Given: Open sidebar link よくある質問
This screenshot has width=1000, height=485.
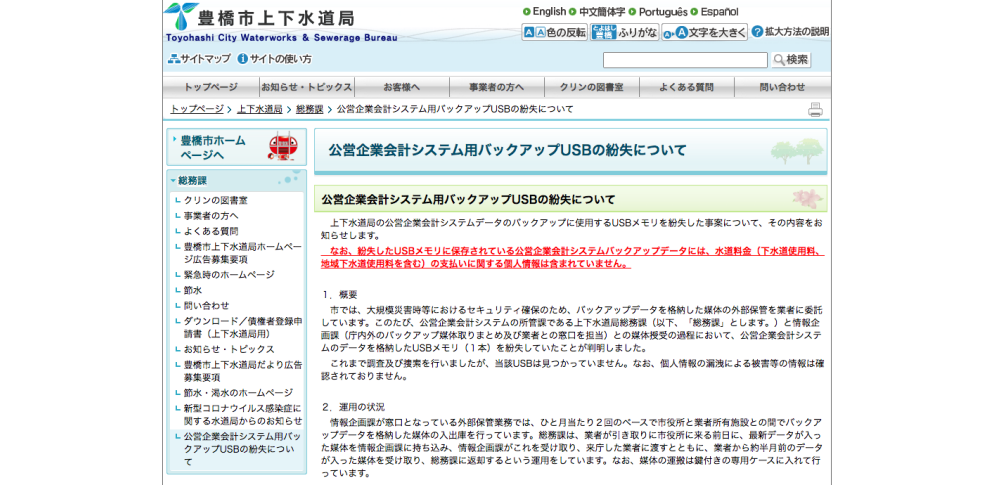Looking at the screenshot, I should tap(211, 231).
